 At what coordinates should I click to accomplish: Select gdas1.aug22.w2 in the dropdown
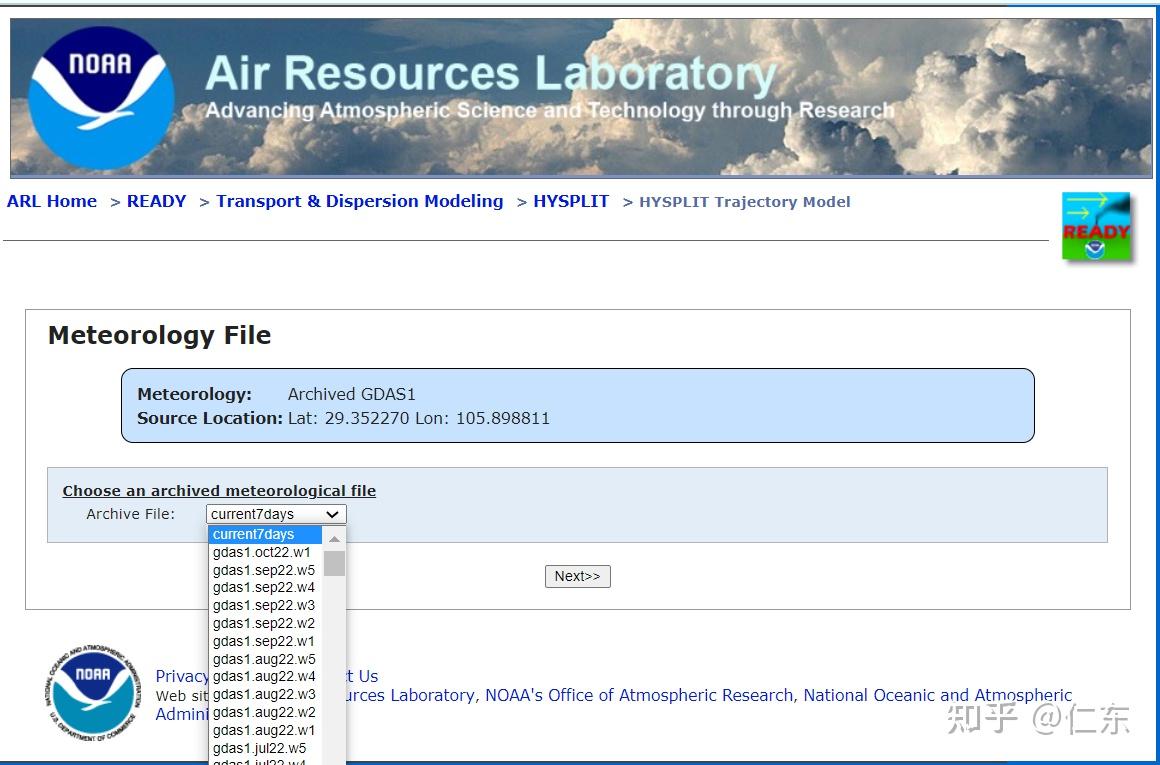pos(264,712)
